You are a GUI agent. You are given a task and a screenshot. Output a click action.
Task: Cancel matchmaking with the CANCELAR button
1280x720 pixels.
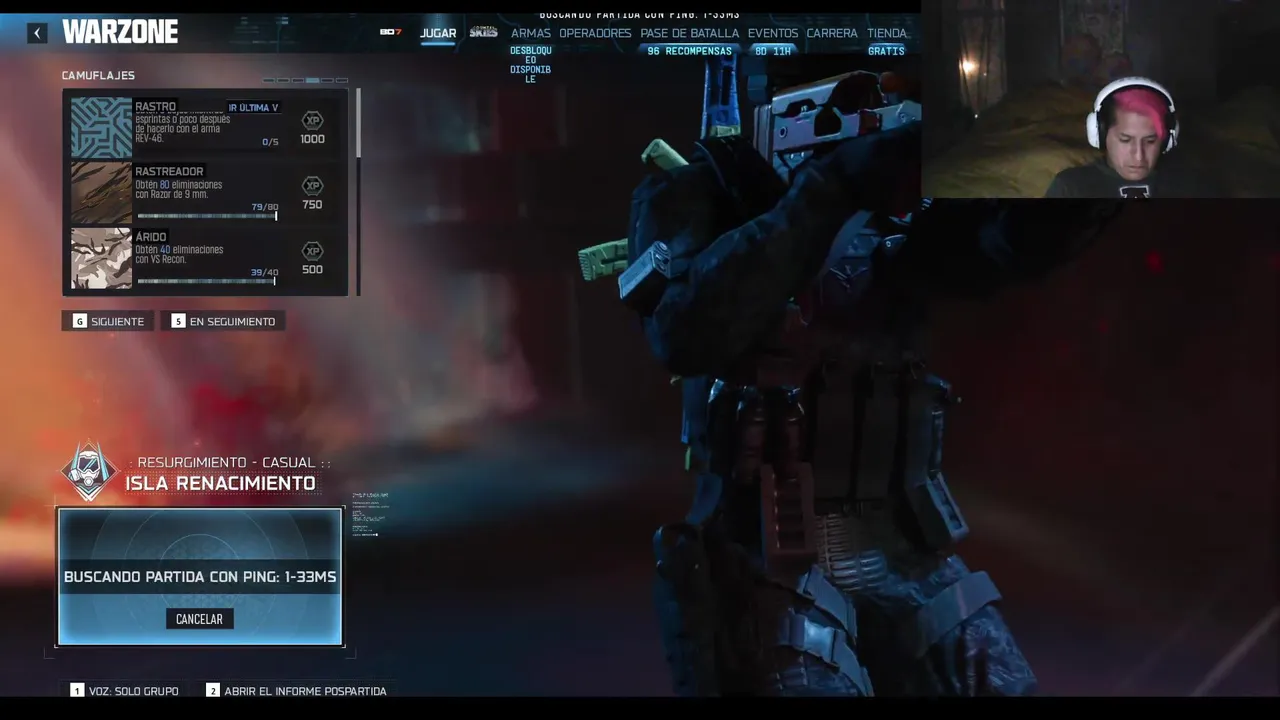tap(199, 619)
